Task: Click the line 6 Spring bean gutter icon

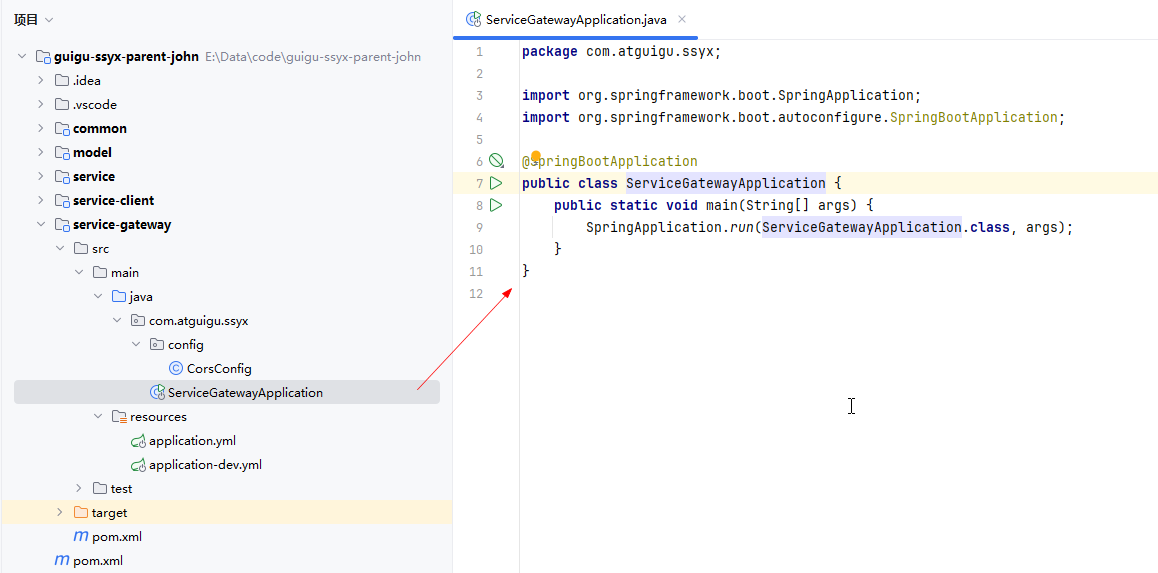Action: pos(497,161)
